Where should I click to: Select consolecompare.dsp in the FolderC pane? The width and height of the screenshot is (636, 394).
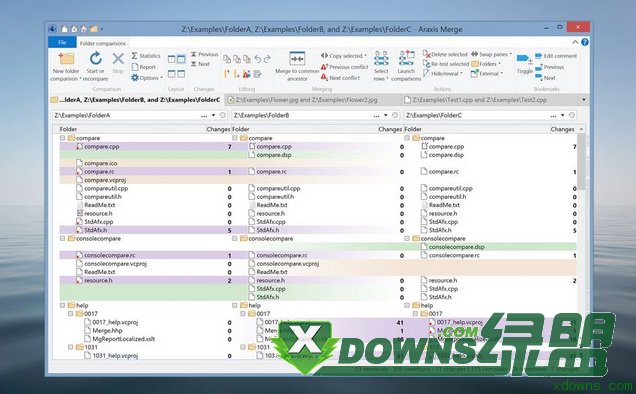pos(456,247)
